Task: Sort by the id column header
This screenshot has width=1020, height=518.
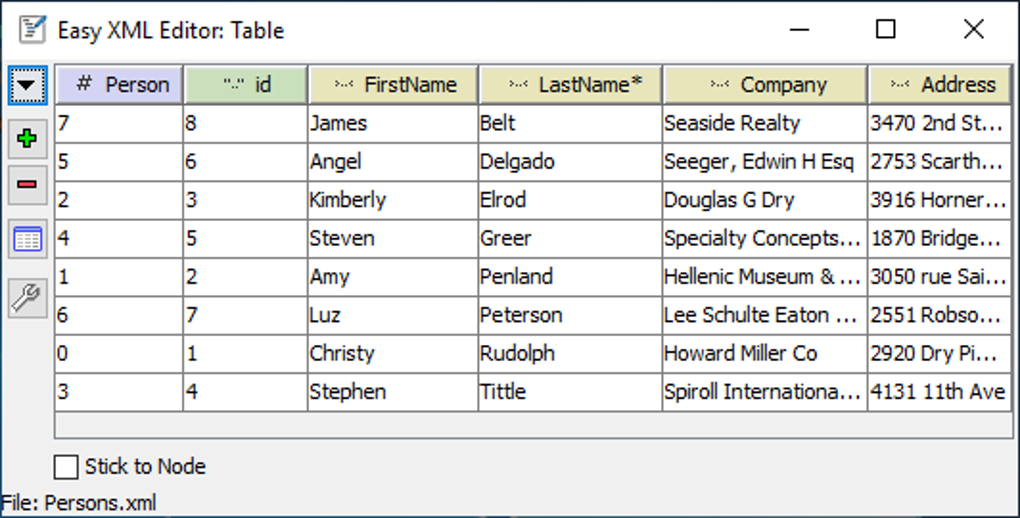Action: [245, 85]
